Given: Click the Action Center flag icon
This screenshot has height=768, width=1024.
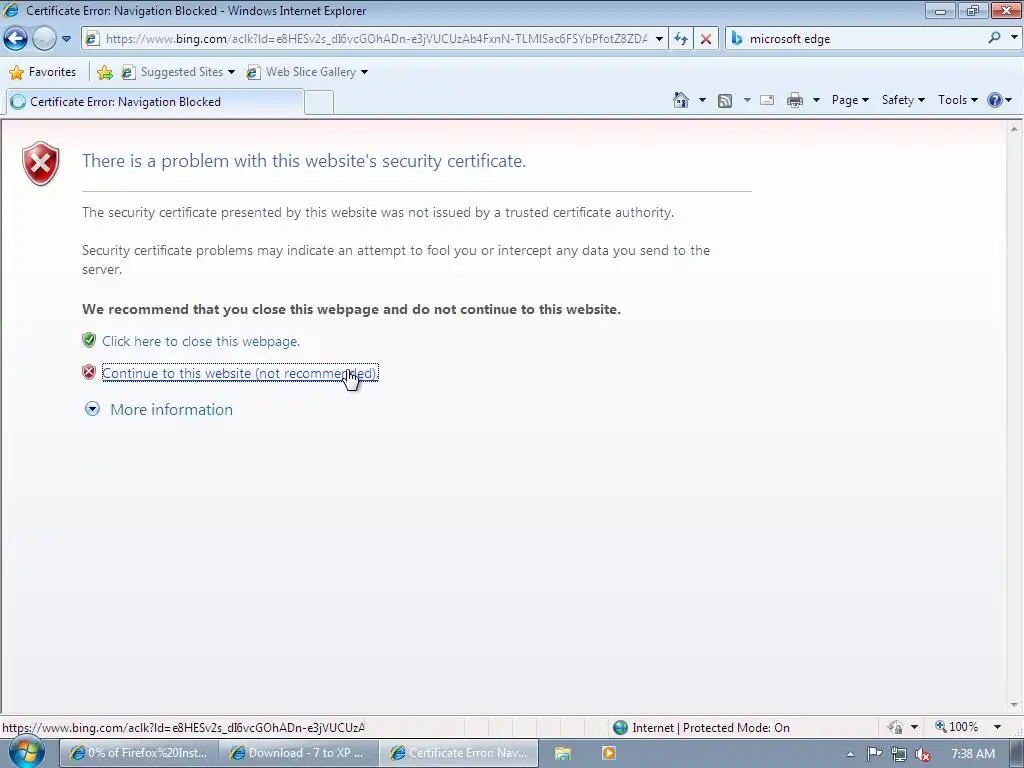Looking at the screenshot, I should (874, 754).
